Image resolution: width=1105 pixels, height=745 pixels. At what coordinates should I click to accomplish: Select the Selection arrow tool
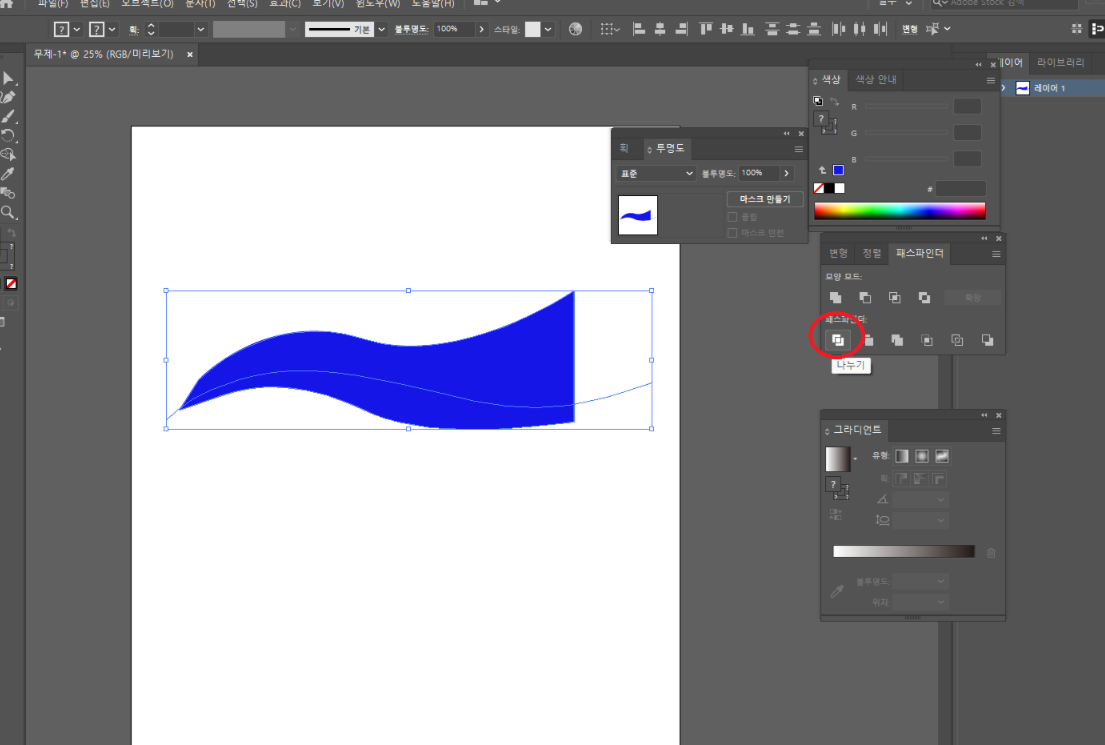coord(8,78)
